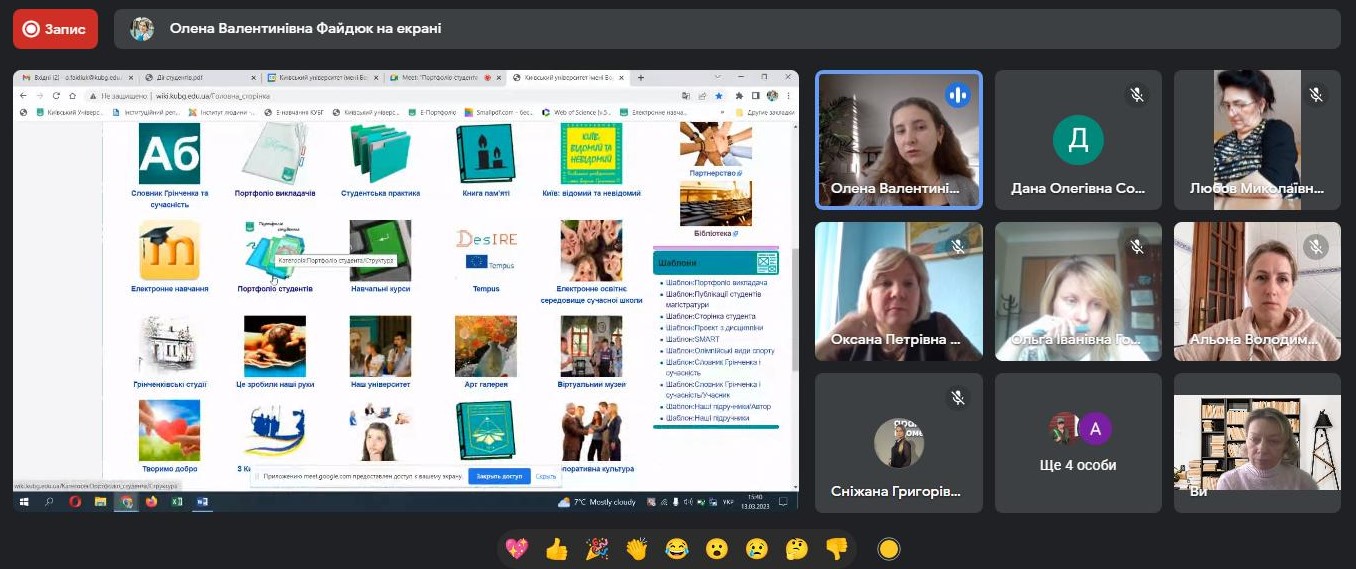Send the sparkling heart reaction
This screenshot has height=569, width=1356.
coord(516,548)
